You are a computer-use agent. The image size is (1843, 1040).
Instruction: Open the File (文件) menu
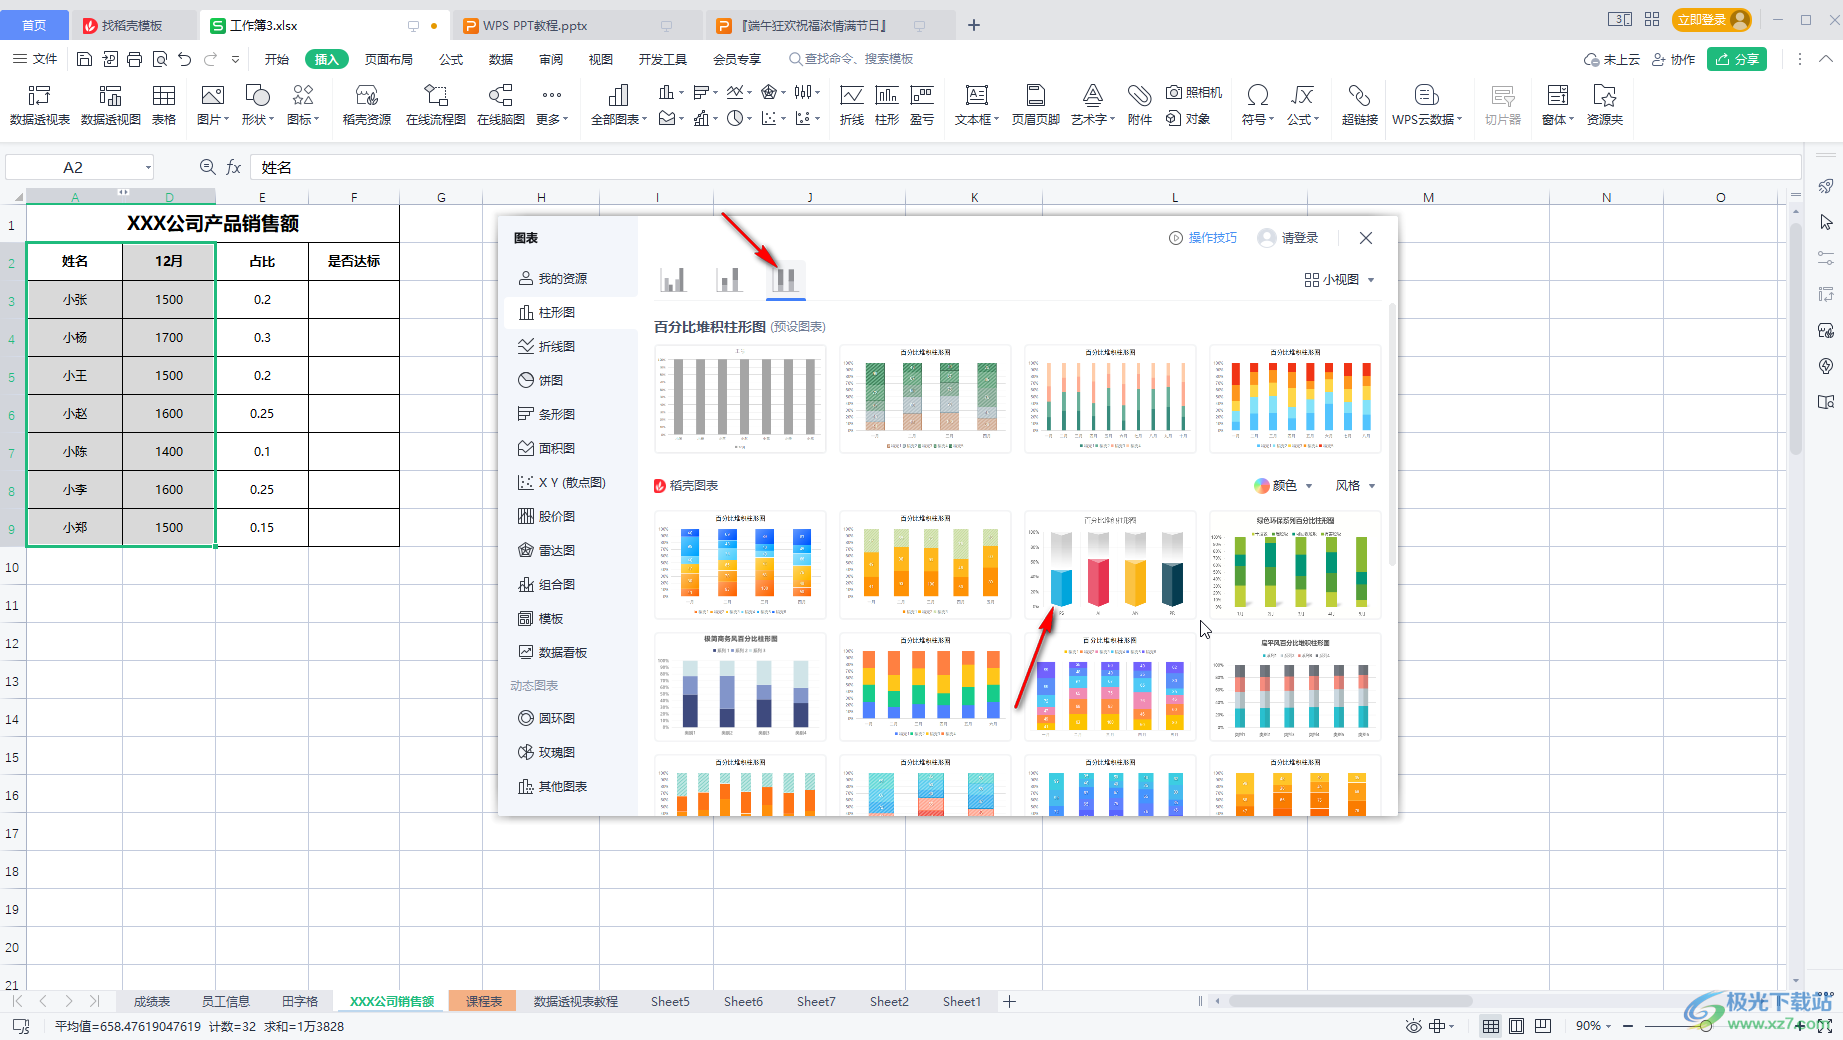36,59
